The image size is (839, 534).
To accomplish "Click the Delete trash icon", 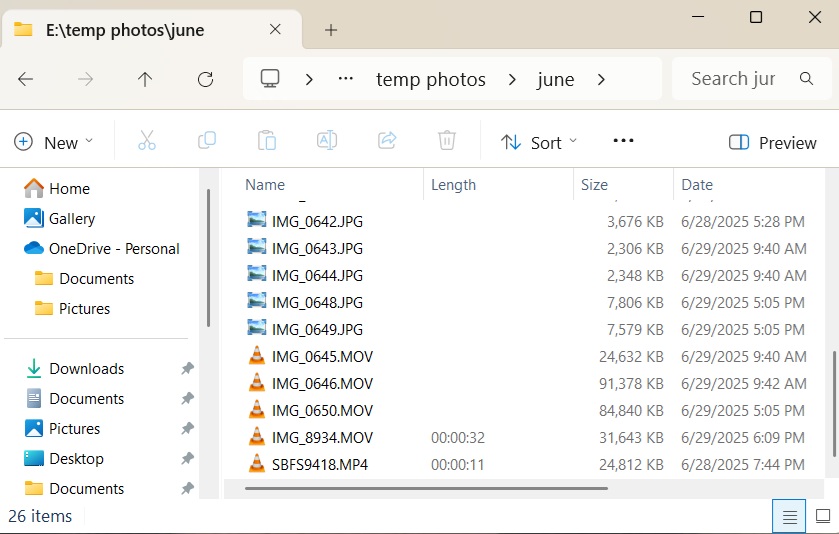I will click(447, 142).
